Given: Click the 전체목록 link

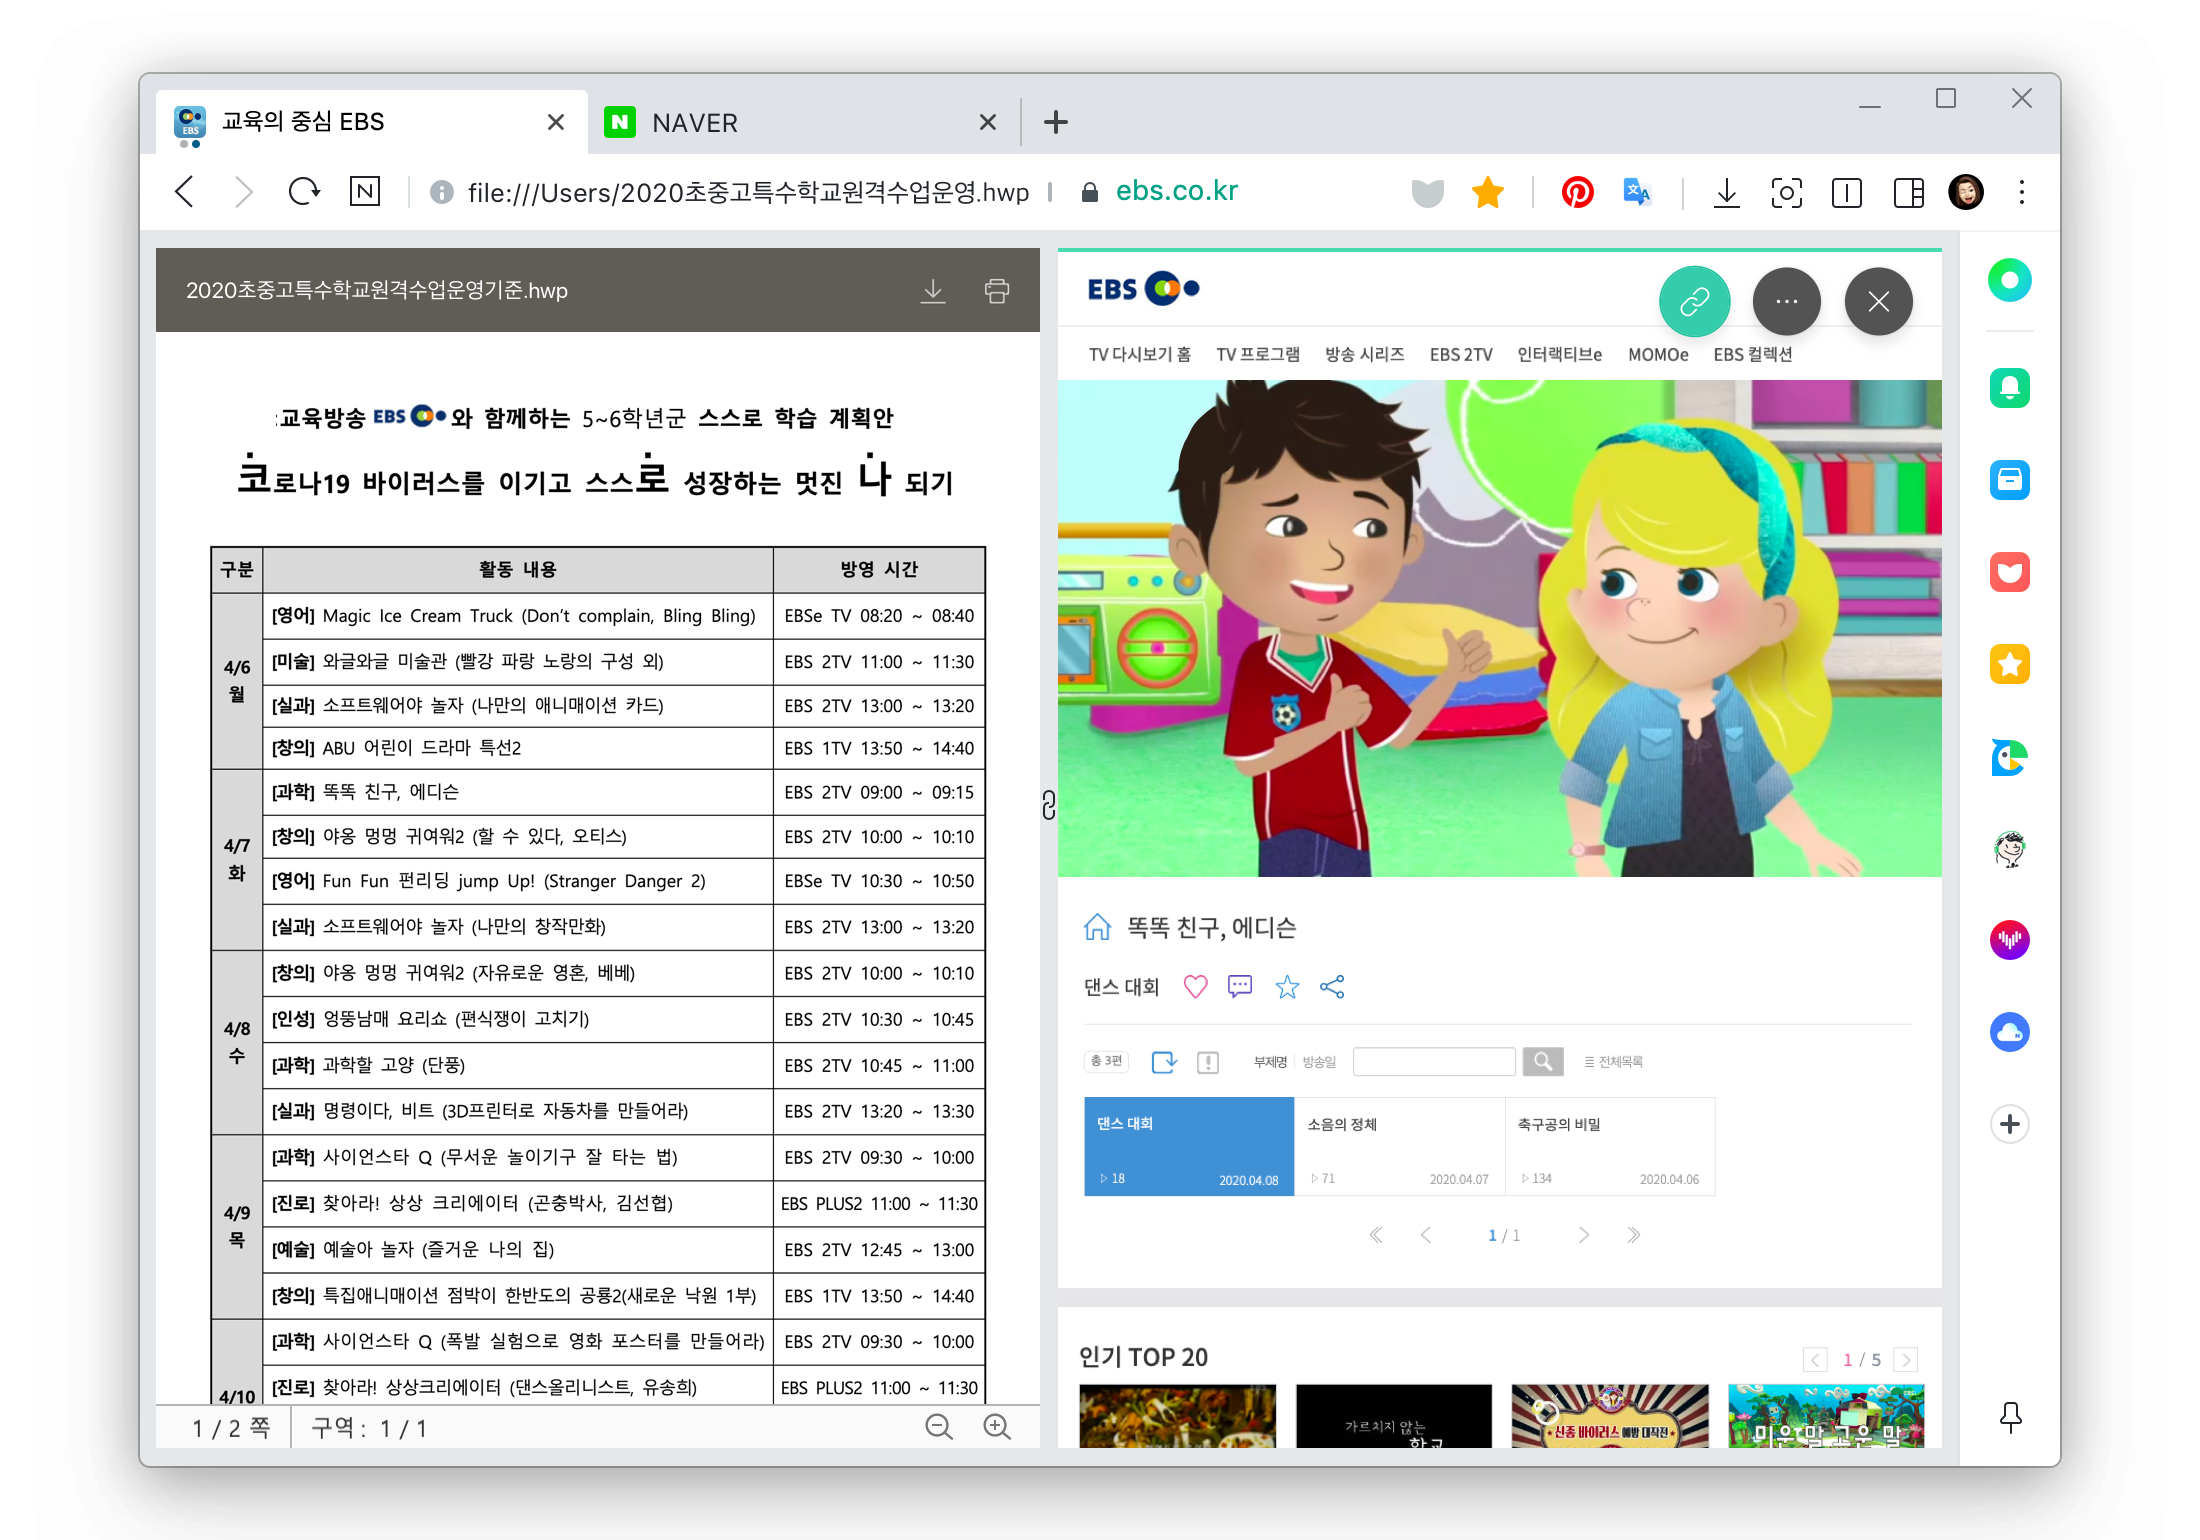Looking at the screenshot, I should tap(1614, 1062).
